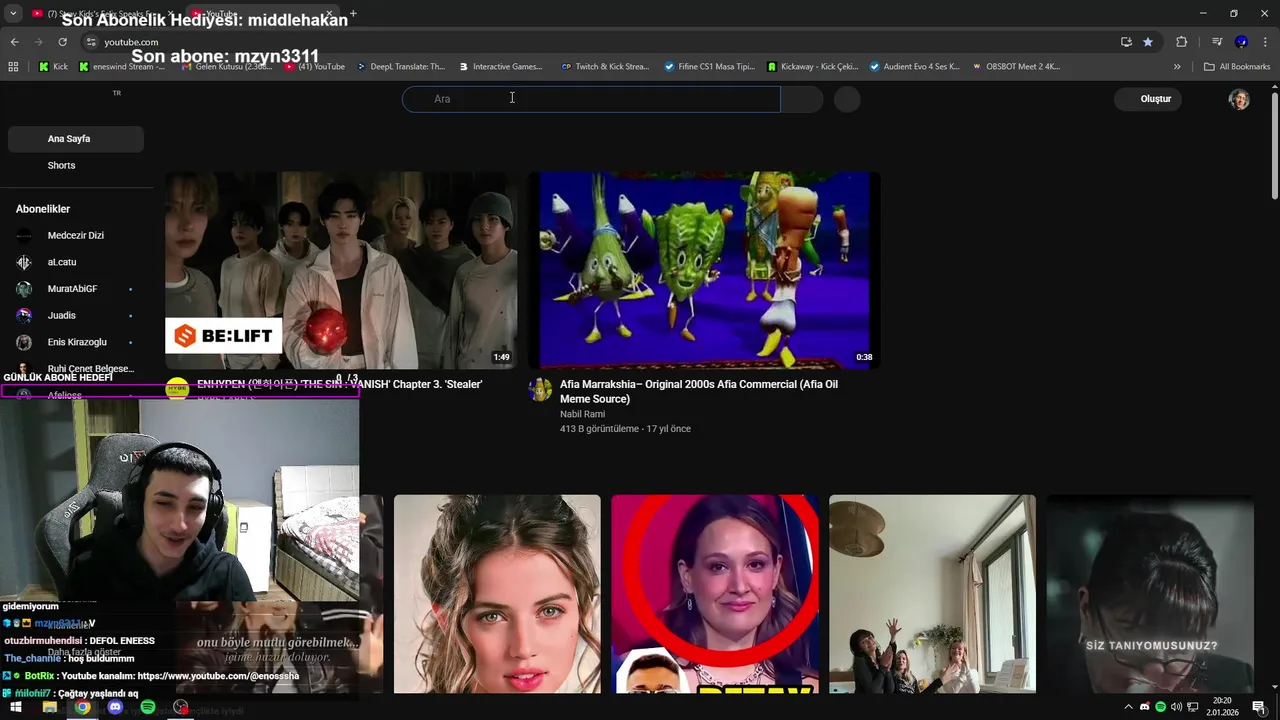Viewport: 1280px width, 720px height.
Task: Click the al.catu channel avatar icon
Action: (24, 262)
